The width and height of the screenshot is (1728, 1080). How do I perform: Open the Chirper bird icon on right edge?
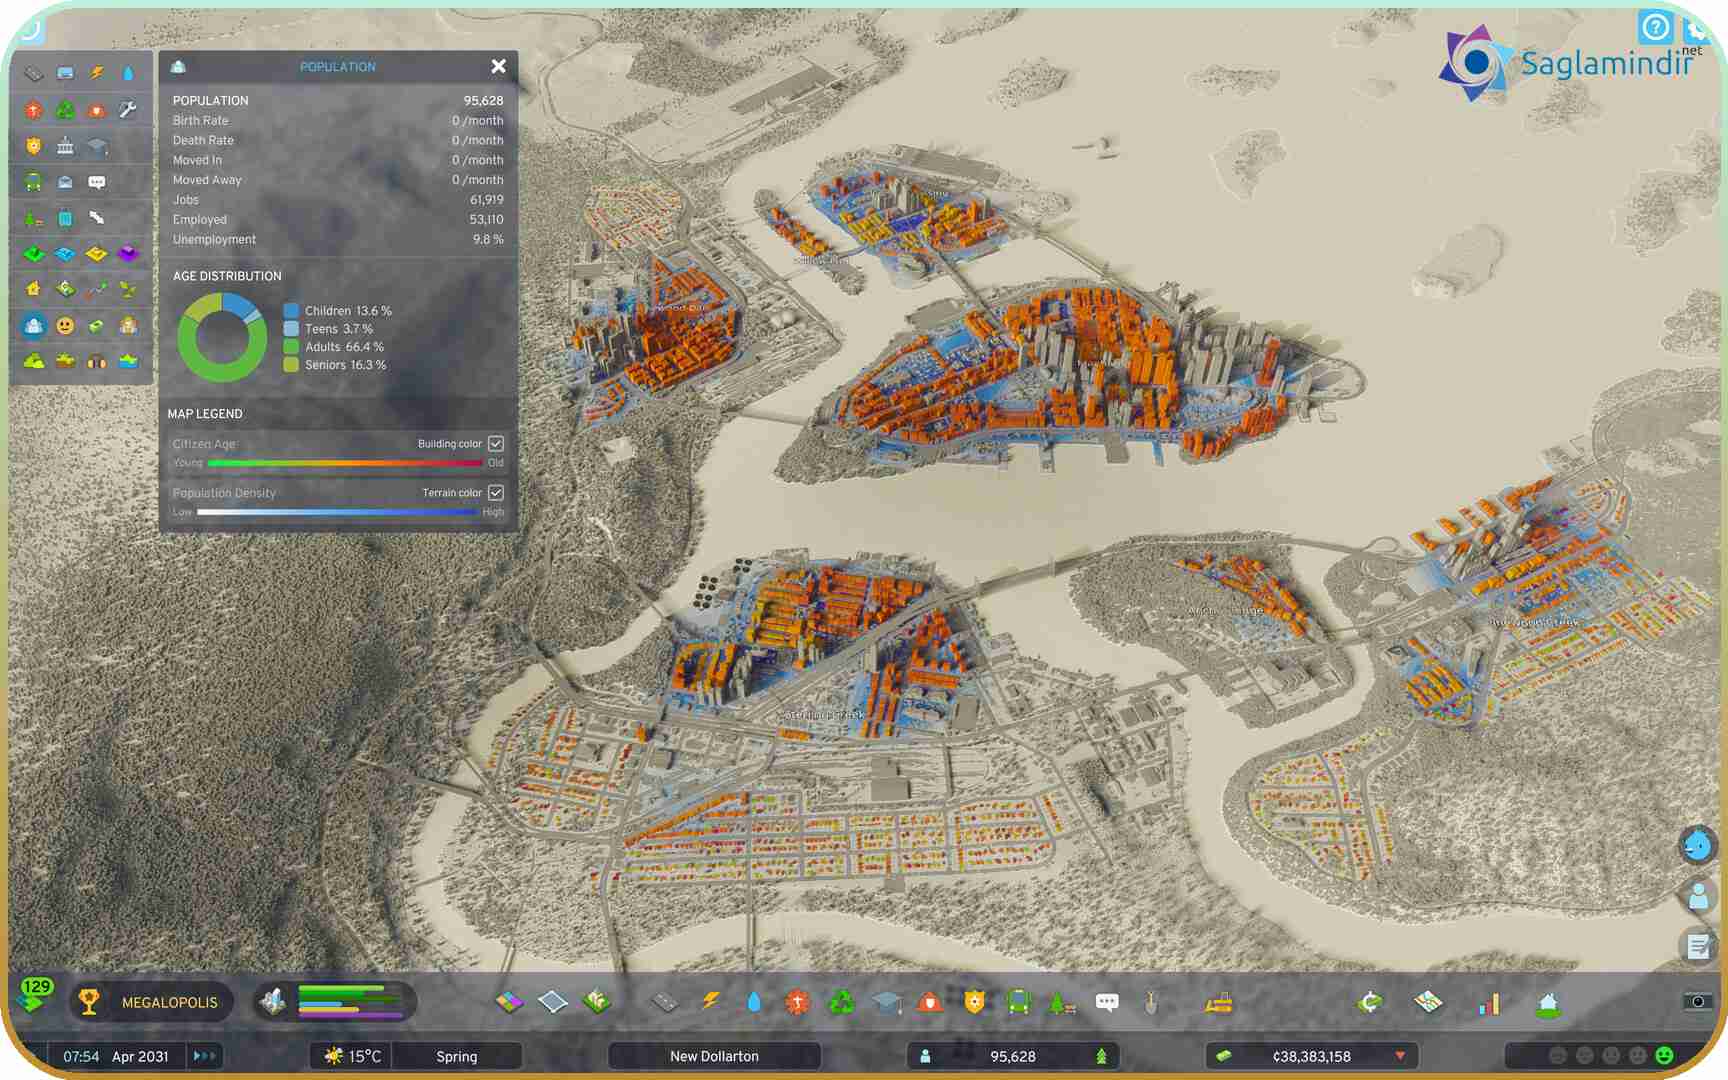(1698, 845)
